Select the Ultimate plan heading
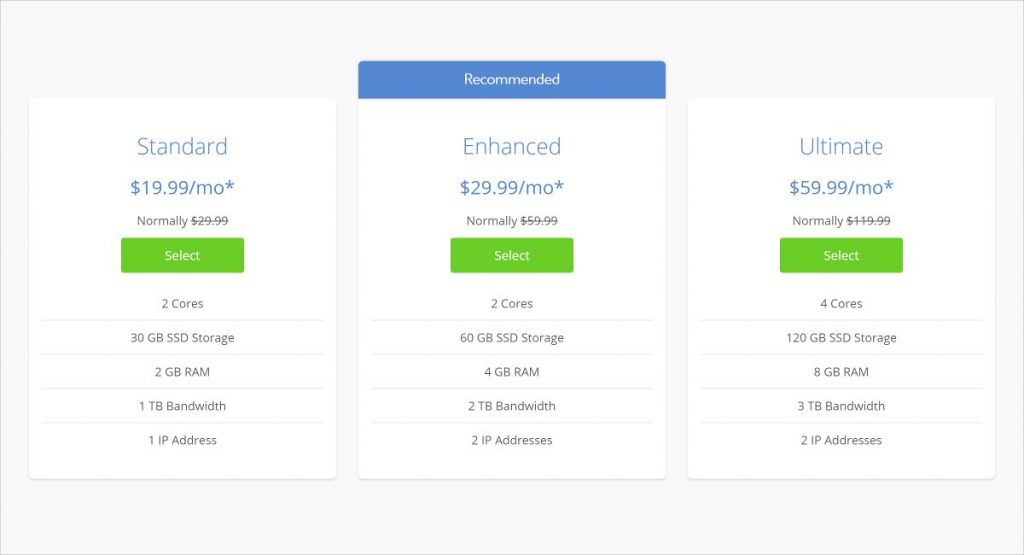This screenshot has width=1024, height=555. [841, 146]
